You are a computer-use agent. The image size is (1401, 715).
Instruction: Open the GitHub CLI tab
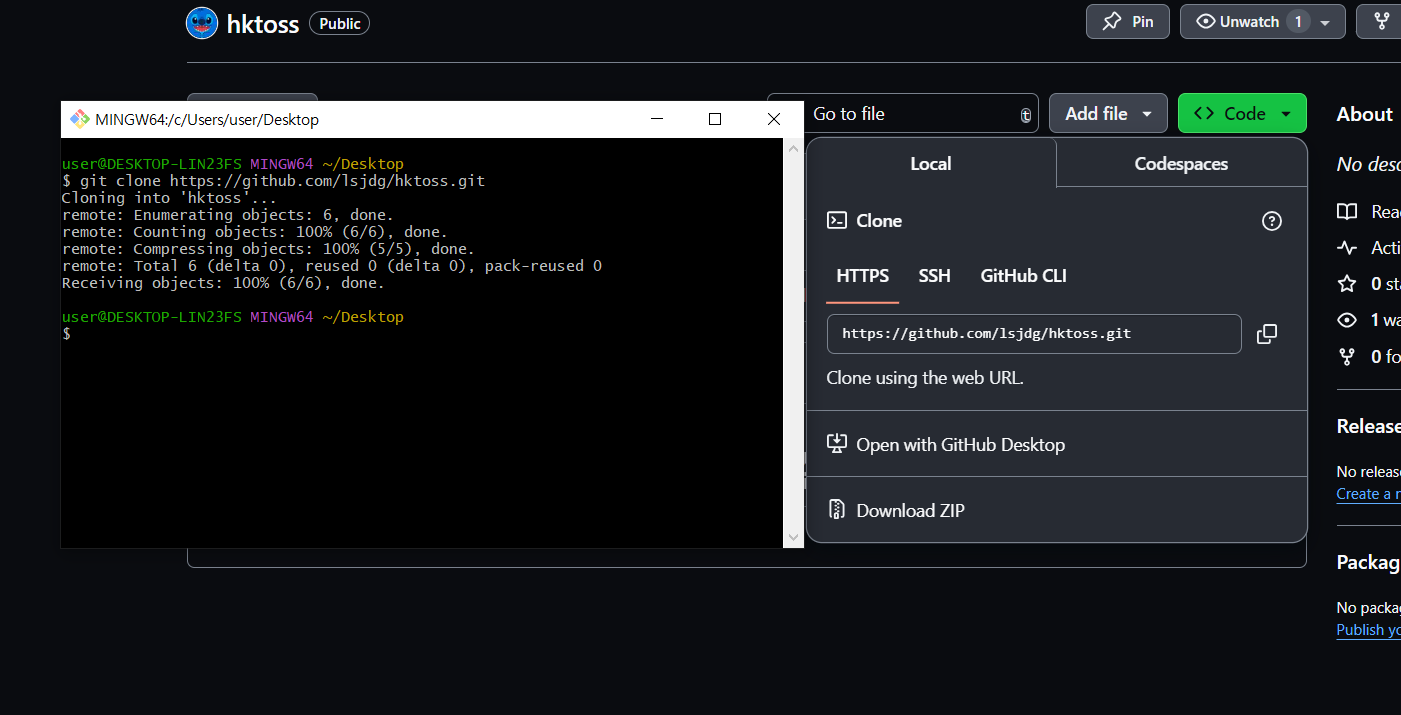tap(1023, 276)
